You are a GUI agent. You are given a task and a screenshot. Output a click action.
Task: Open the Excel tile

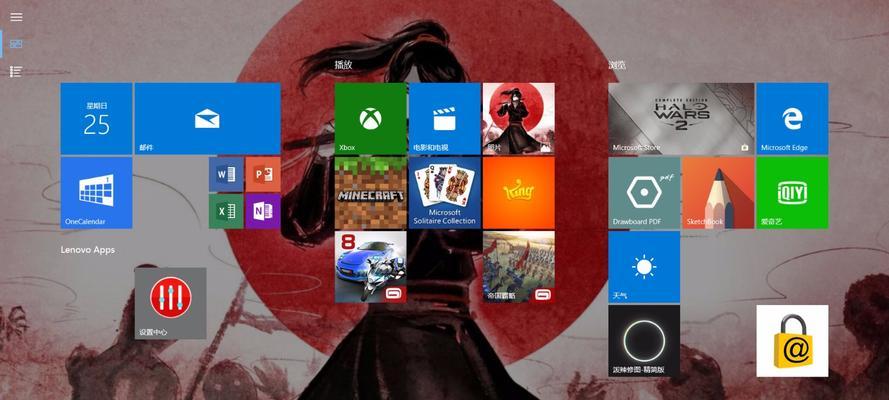pos(226,211)
